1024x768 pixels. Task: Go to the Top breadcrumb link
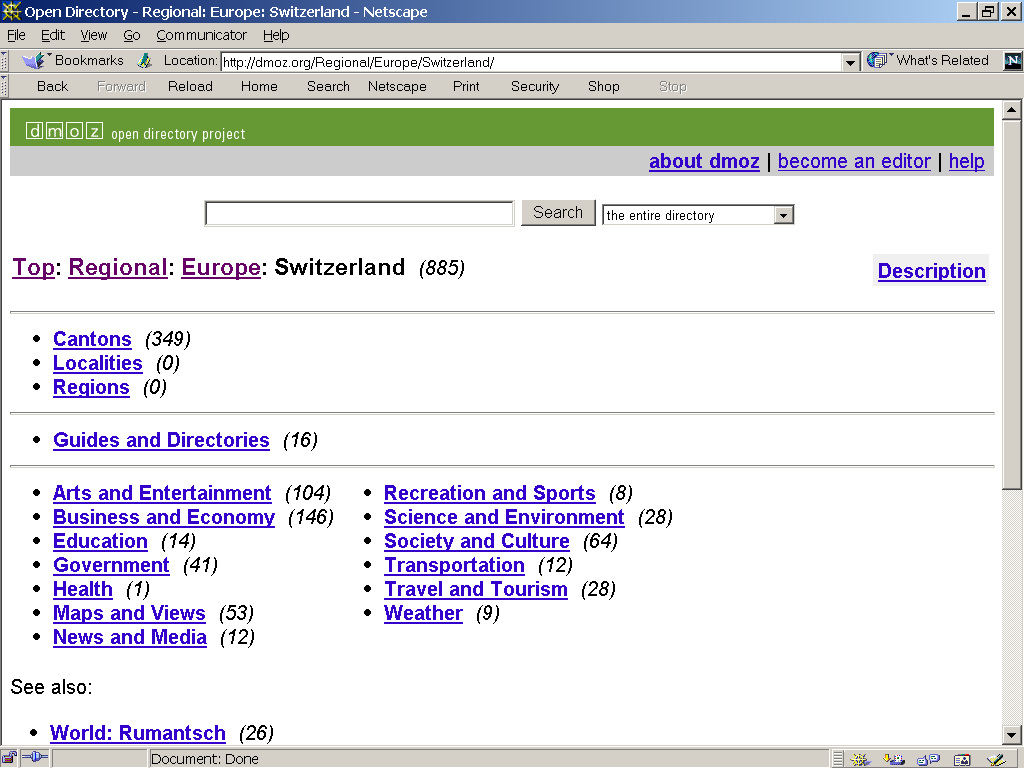(x=33, y=267)
